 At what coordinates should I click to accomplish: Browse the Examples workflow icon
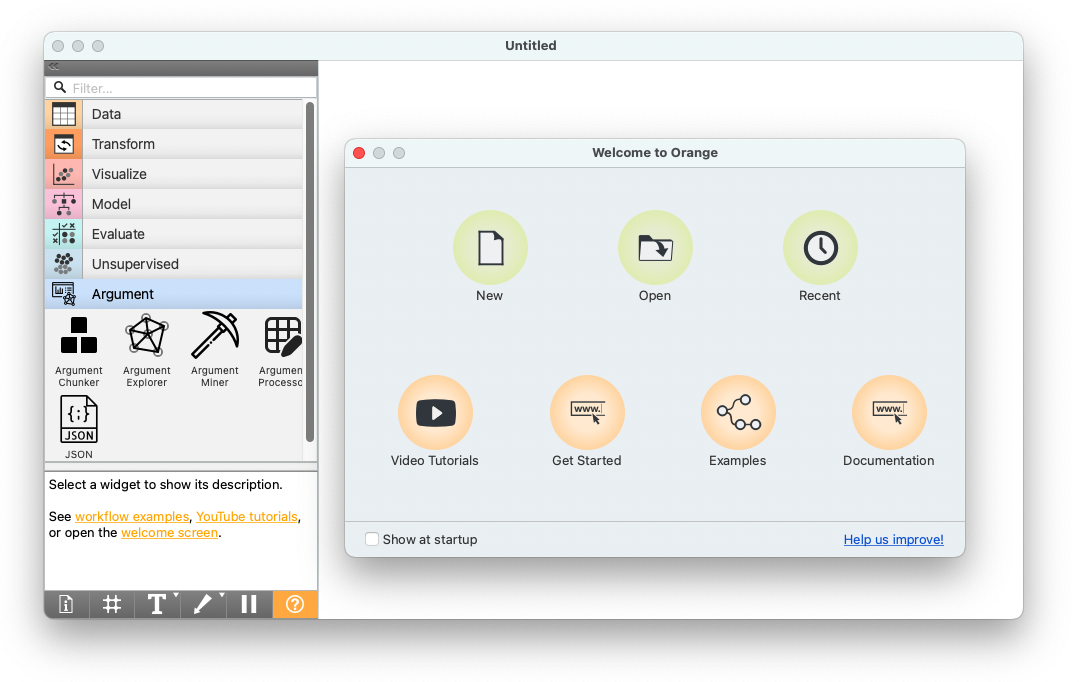tap(738, 412)
